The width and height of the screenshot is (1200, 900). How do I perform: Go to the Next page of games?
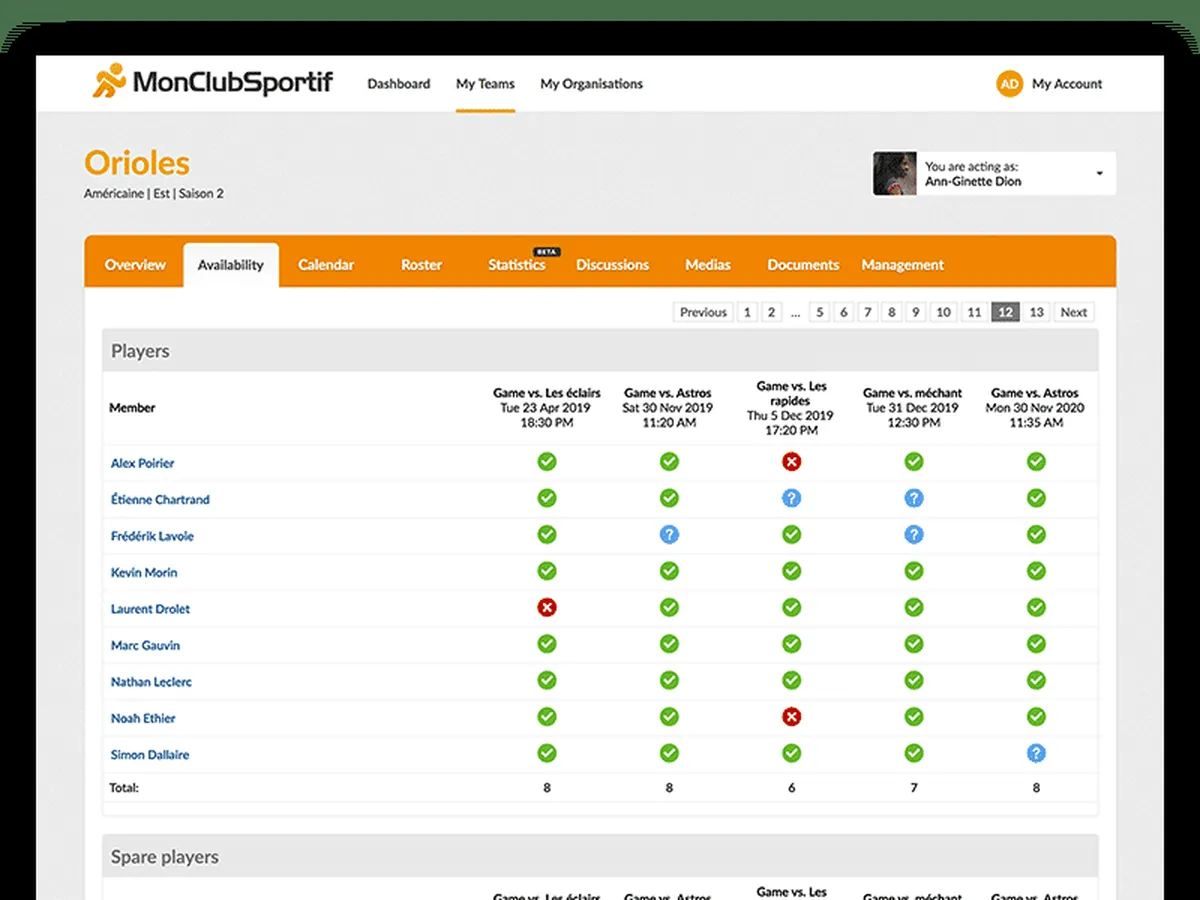pyautogui.click(x=1073, y=313)
